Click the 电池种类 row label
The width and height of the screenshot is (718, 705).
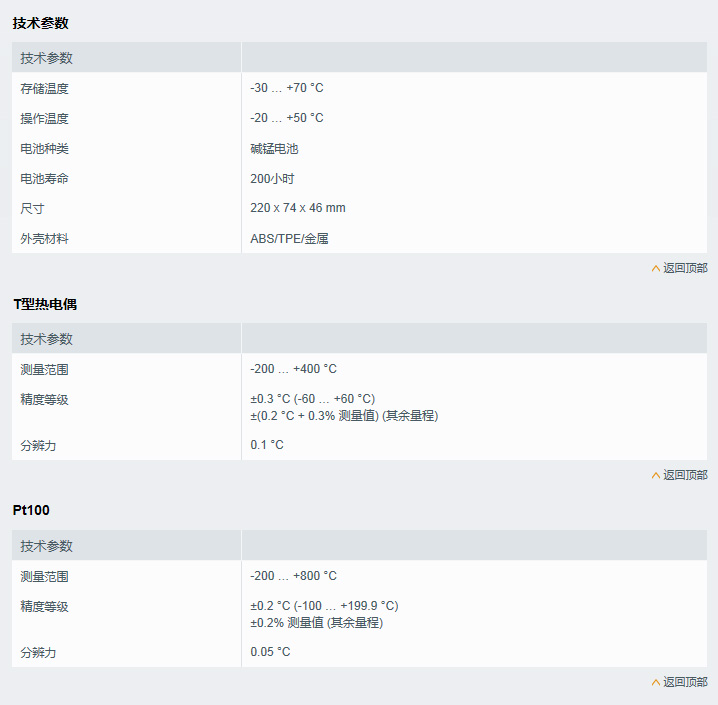[x=44, y=148]
